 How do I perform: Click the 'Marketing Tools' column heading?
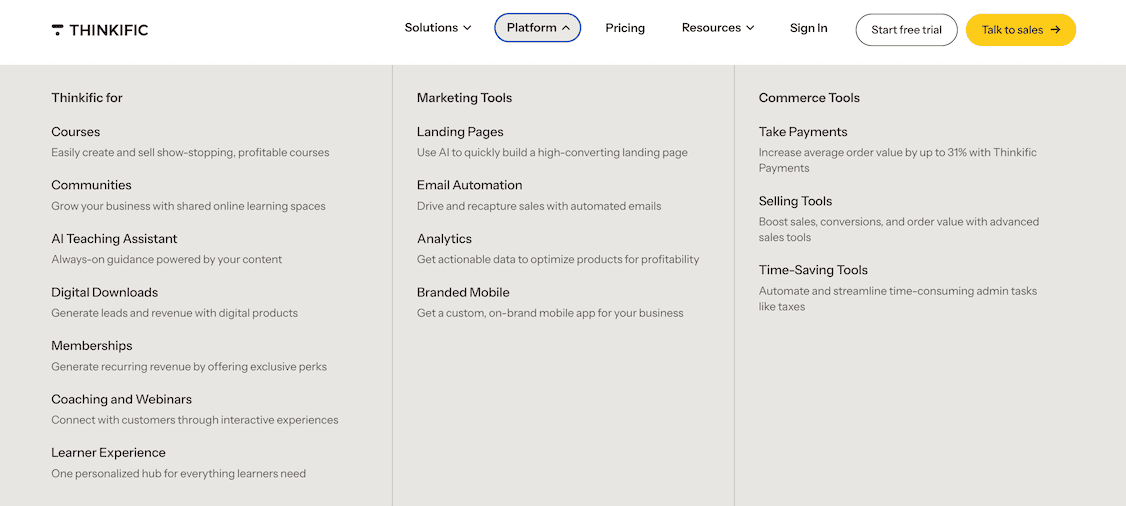pyautogui.click(x=465, y=98)
